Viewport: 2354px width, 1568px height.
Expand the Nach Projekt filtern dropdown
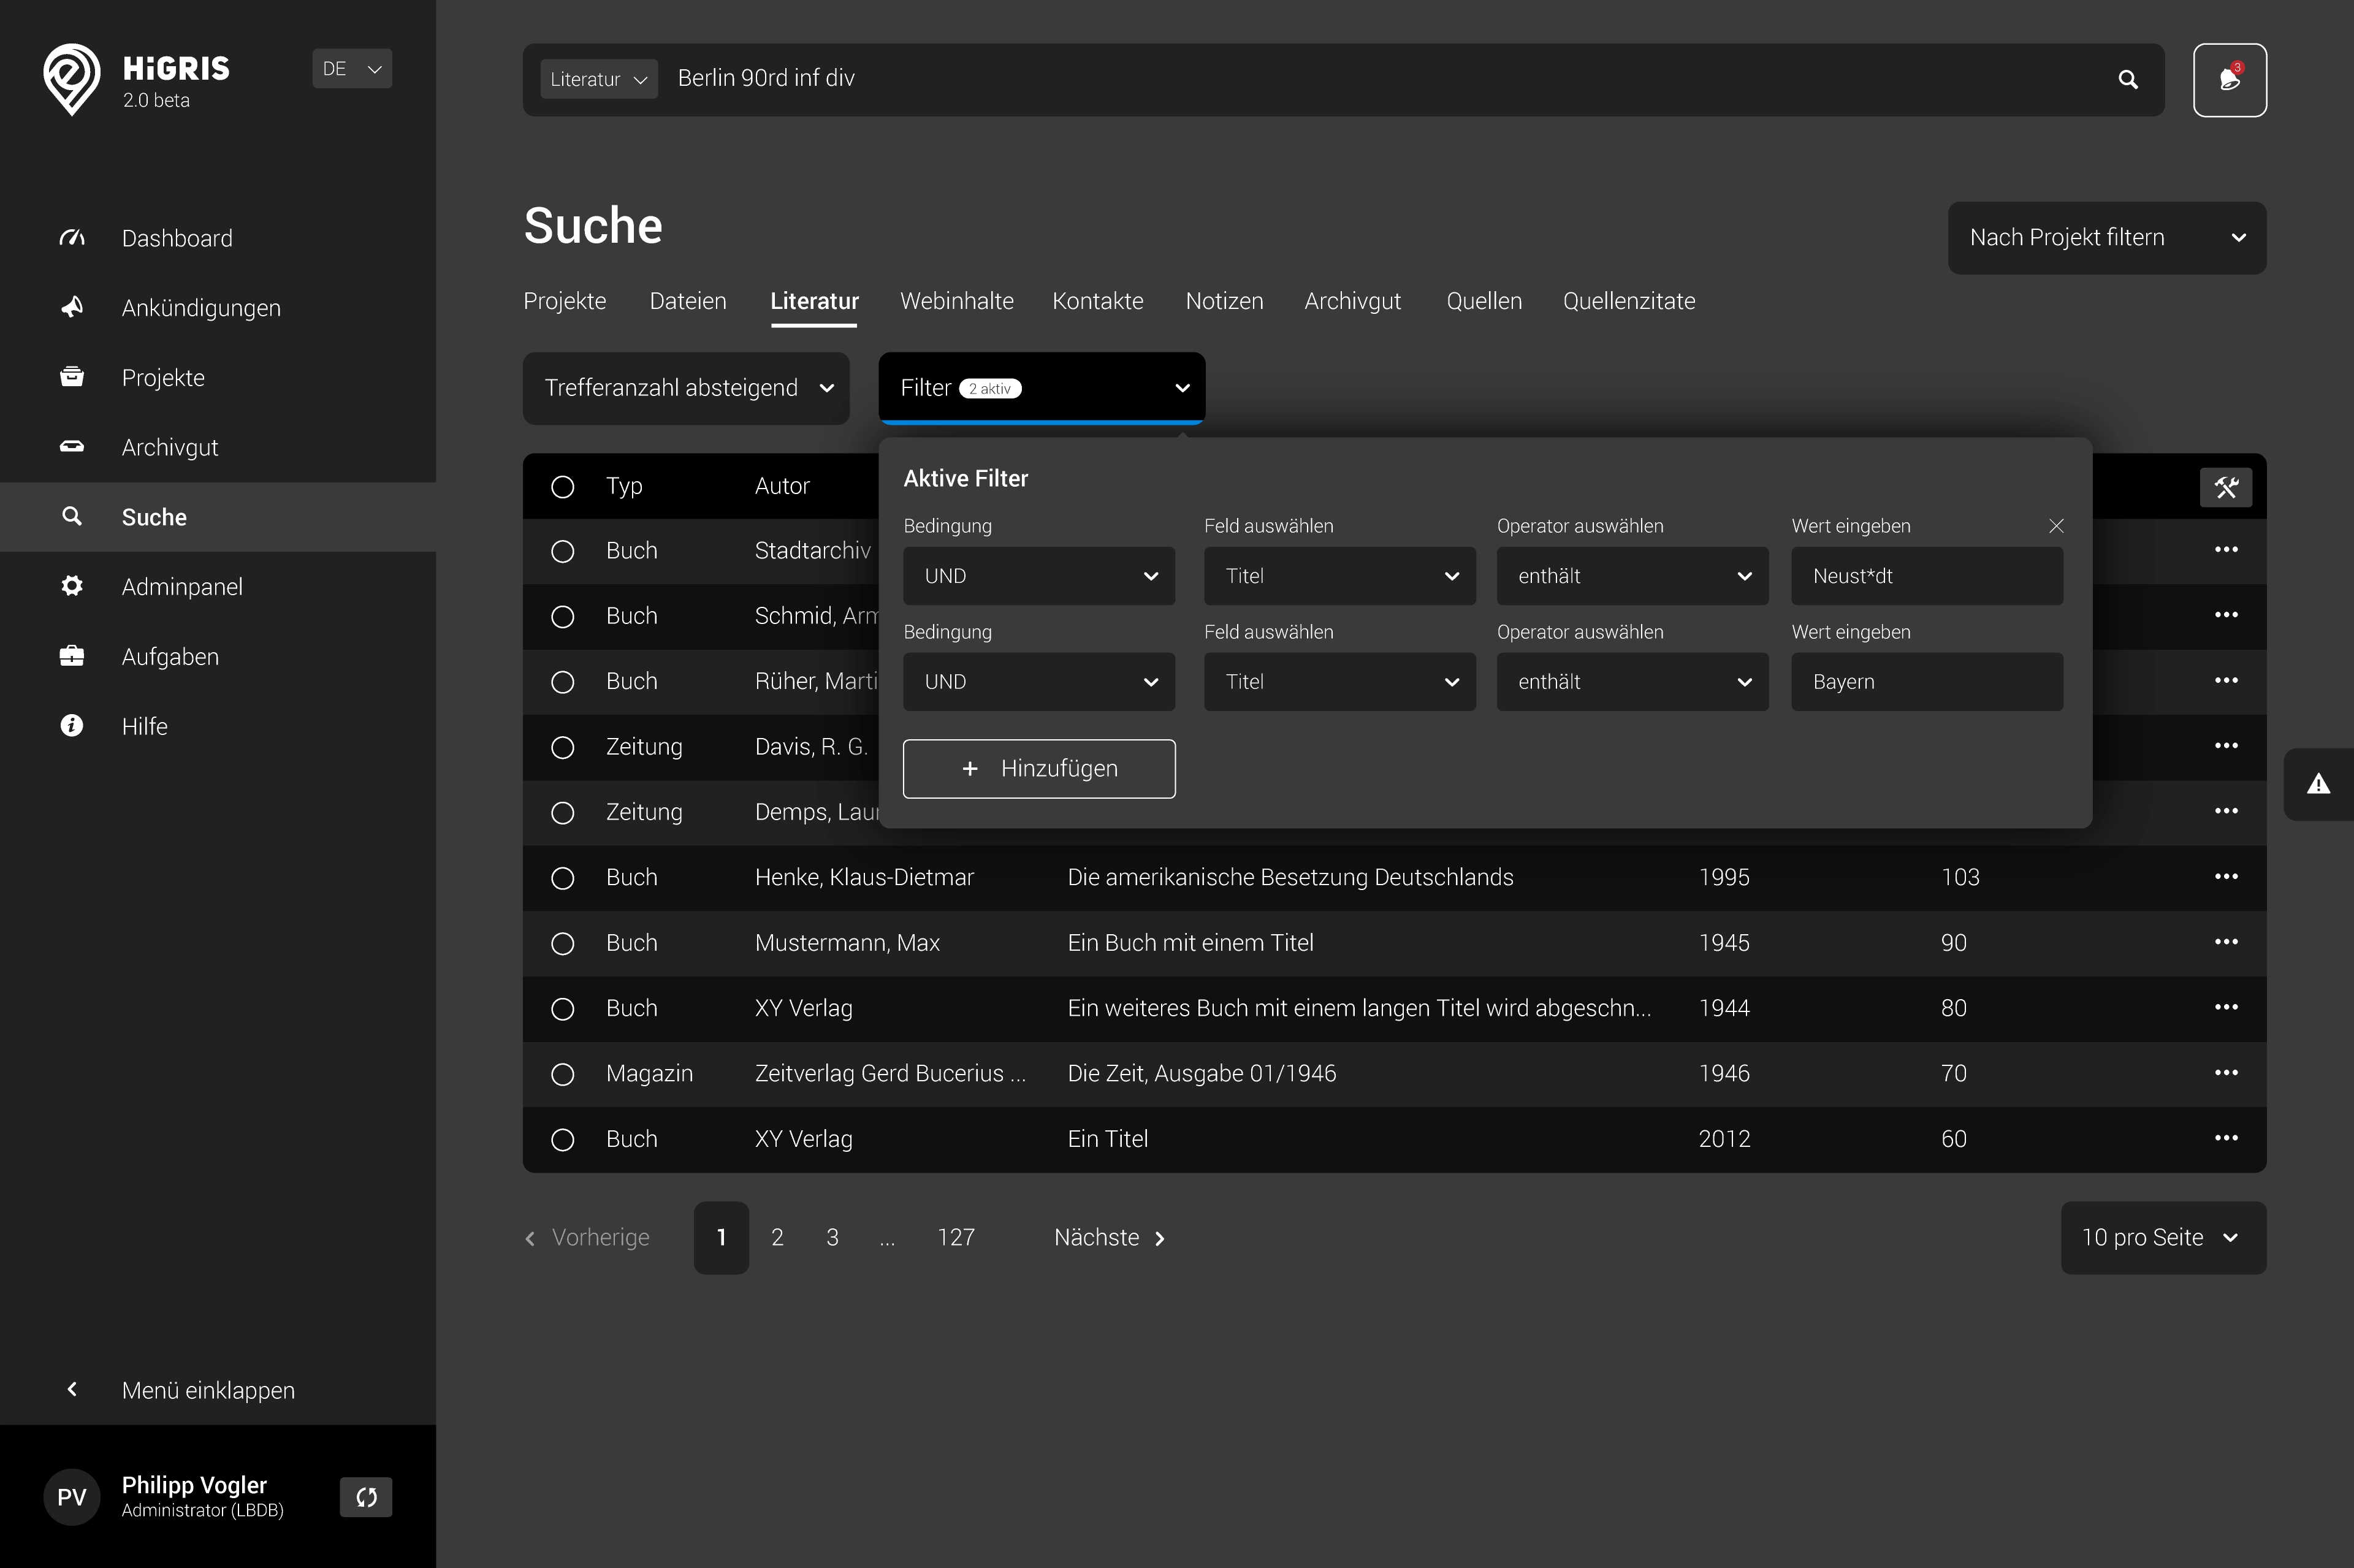2106,238
